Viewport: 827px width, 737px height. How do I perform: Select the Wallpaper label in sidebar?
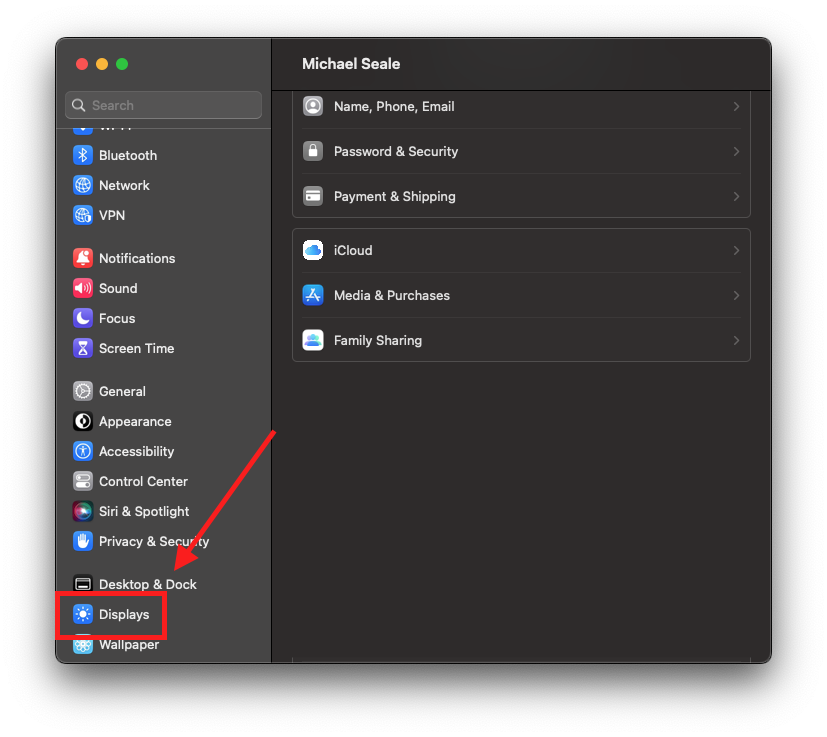click(129, 645)
